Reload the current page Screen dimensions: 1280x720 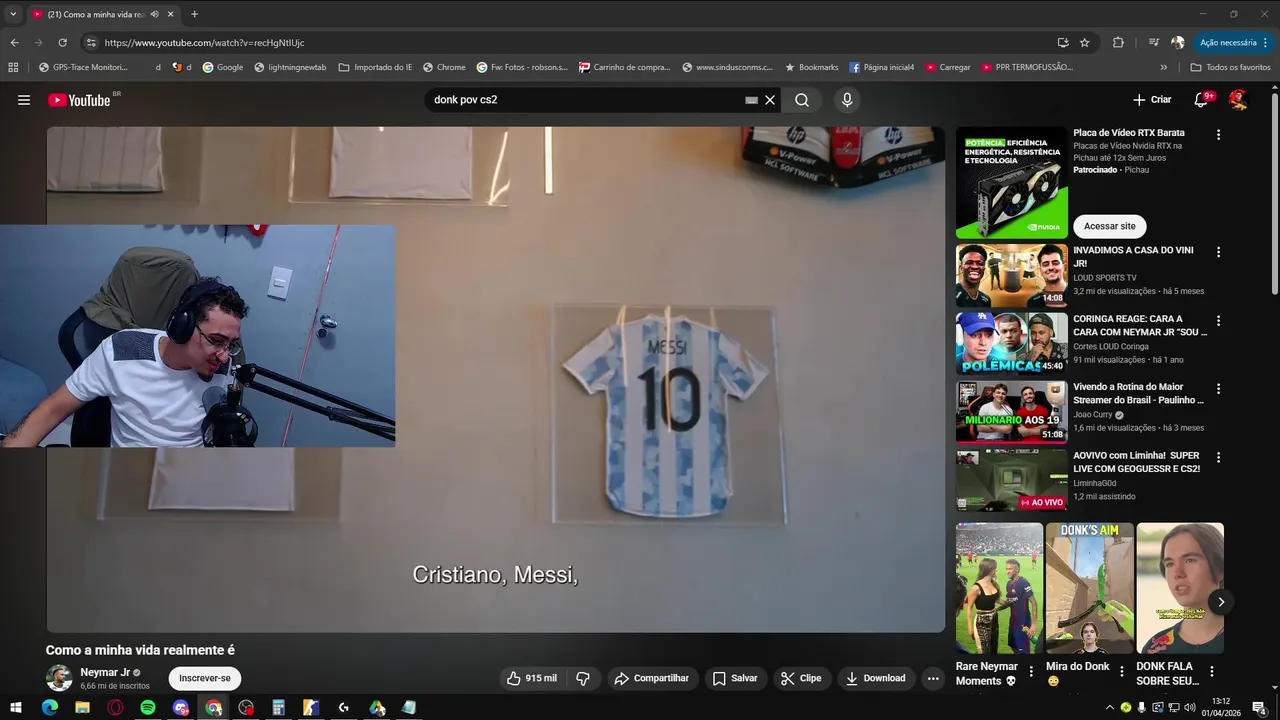(x=62, y=43)
